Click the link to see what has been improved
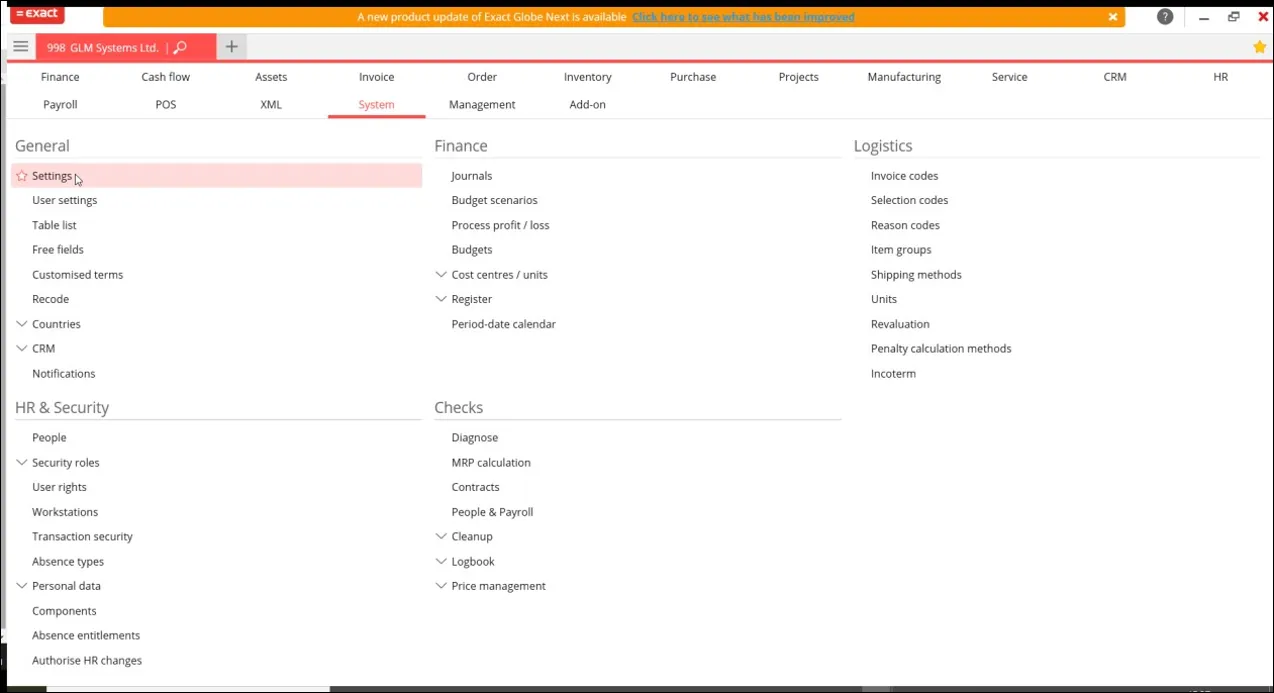Viewport: 1274px width, 693px height. tap(743, 16)
